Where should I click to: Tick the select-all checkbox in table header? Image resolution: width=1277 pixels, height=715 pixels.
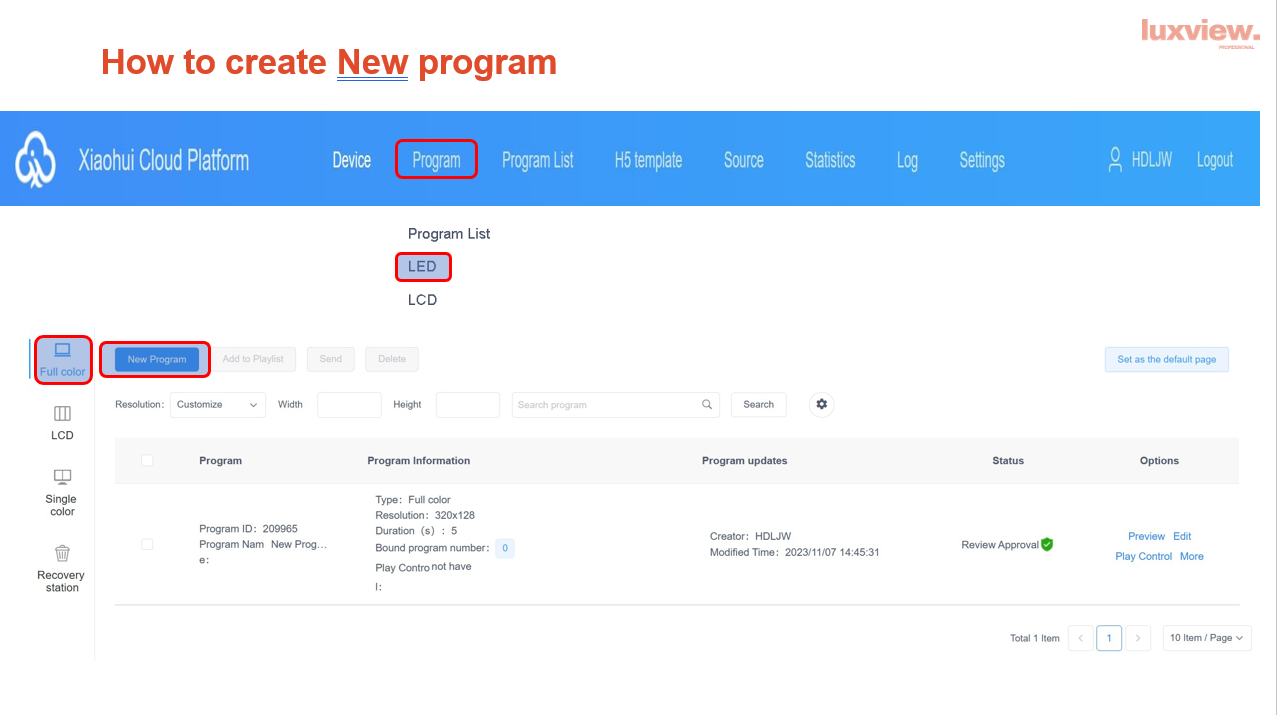click(147, 460)
